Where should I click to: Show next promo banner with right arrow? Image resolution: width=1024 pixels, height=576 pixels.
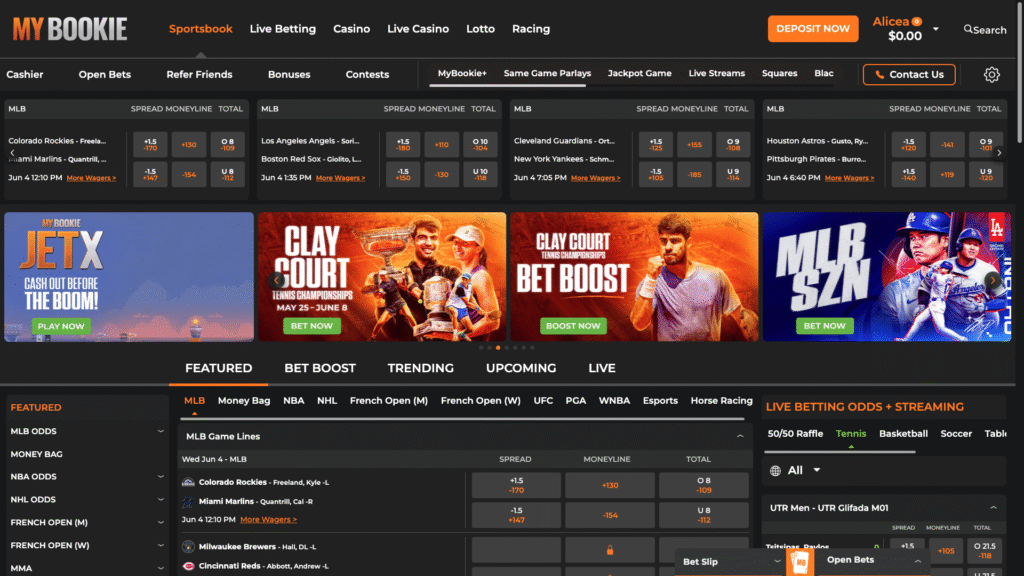click(x=993, y=280)
